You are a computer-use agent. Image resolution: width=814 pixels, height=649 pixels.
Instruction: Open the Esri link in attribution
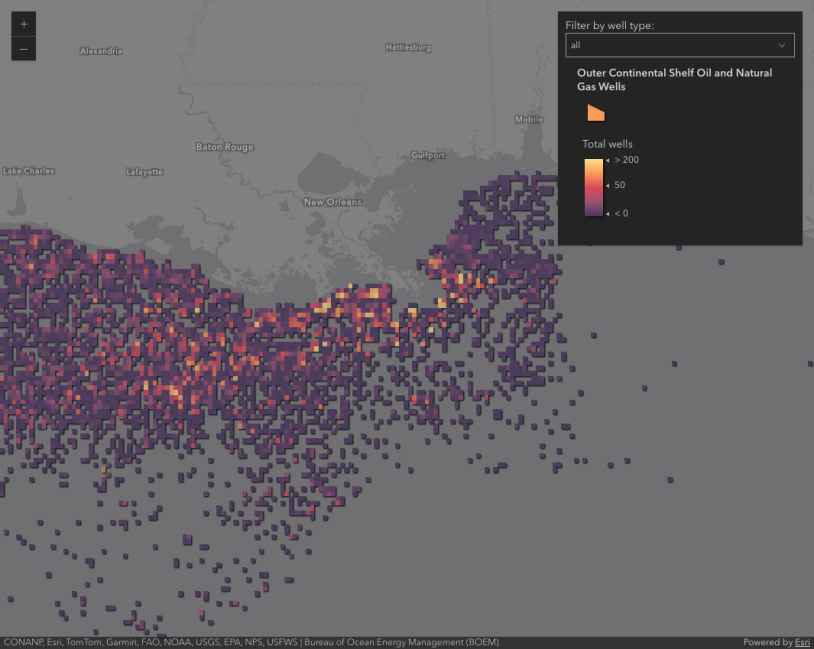pos(802,642)
